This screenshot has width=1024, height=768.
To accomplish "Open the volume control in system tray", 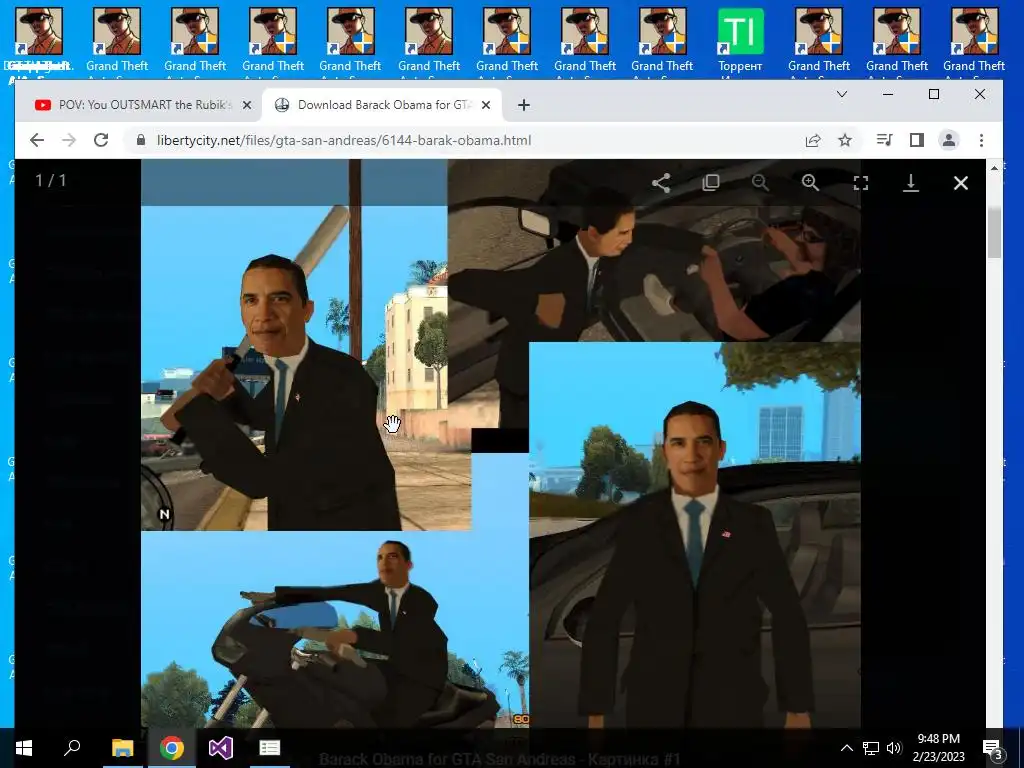I will (x=894, y=748).
